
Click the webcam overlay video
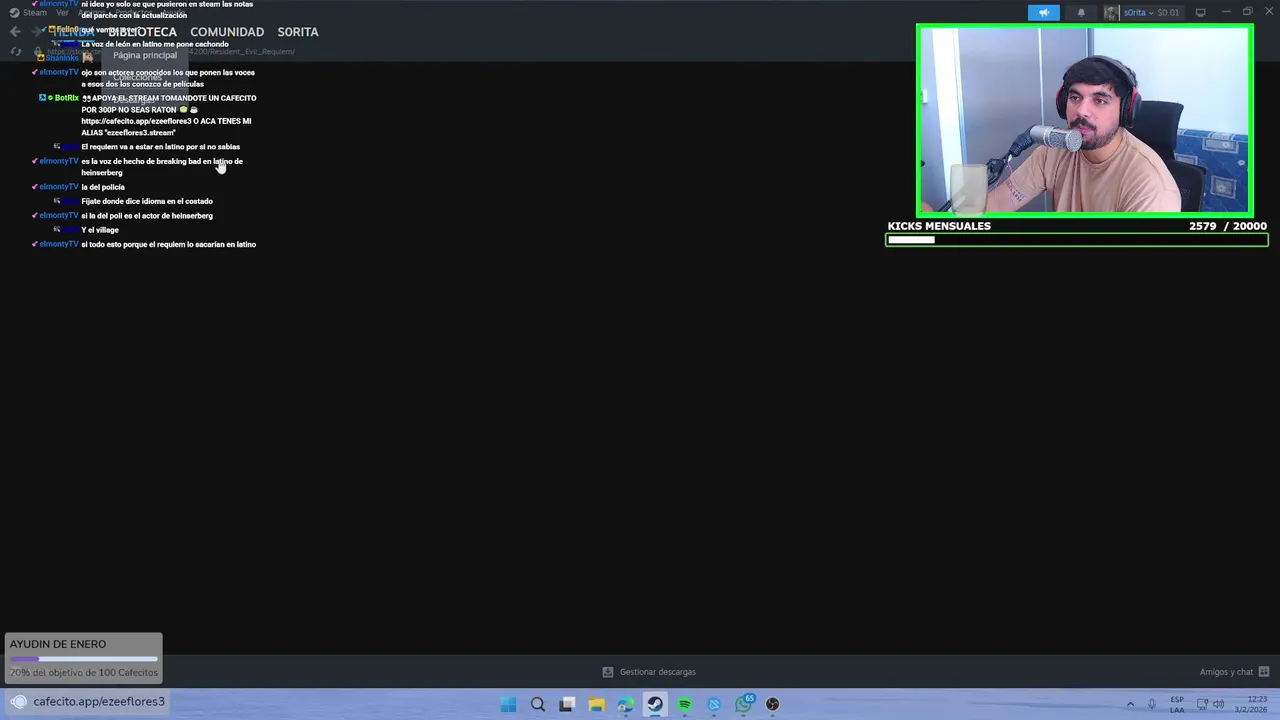tap(1085, 121)
